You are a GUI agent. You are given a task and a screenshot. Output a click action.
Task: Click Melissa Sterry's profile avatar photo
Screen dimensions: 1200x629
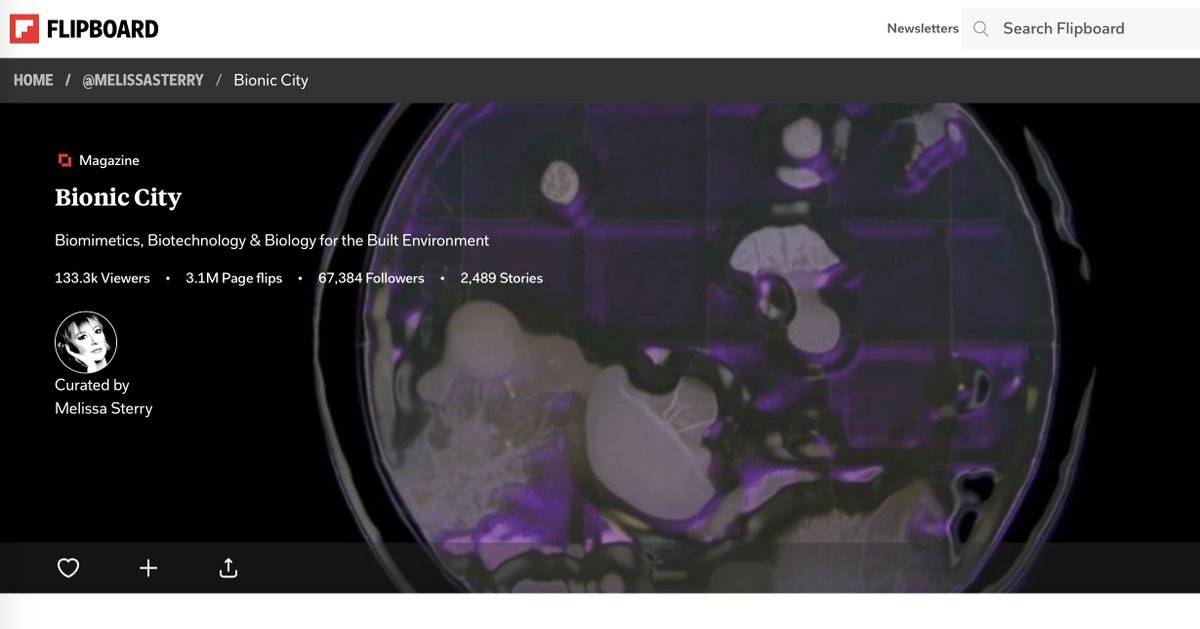pyautogui.click(x=85, y=341)
